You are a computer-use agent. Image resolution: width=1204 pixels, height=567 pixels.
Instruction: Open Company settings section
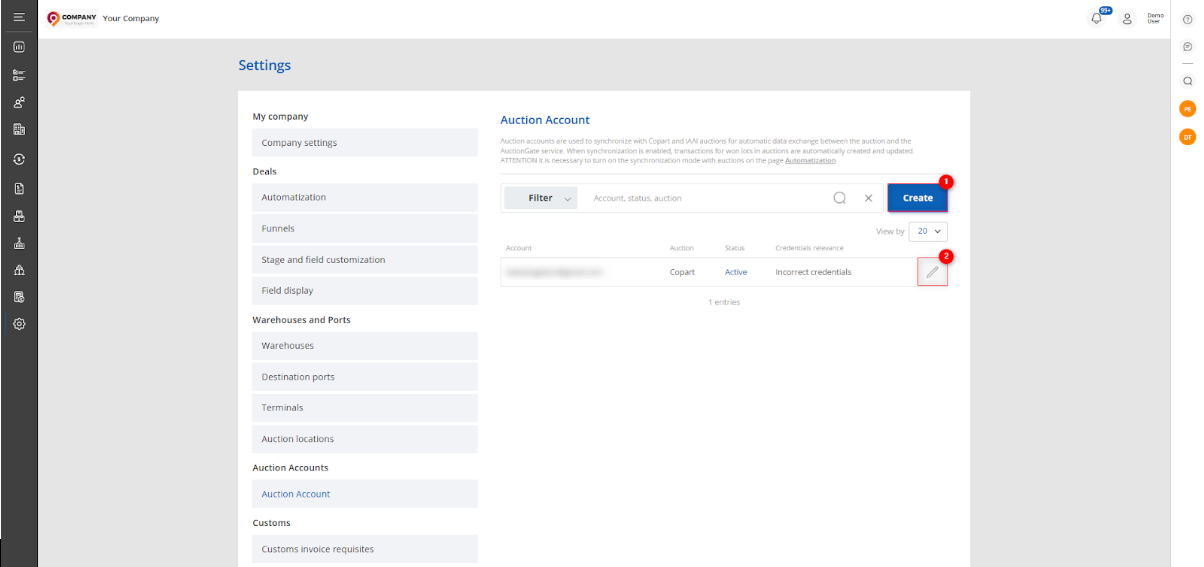[x=364, y=143]
